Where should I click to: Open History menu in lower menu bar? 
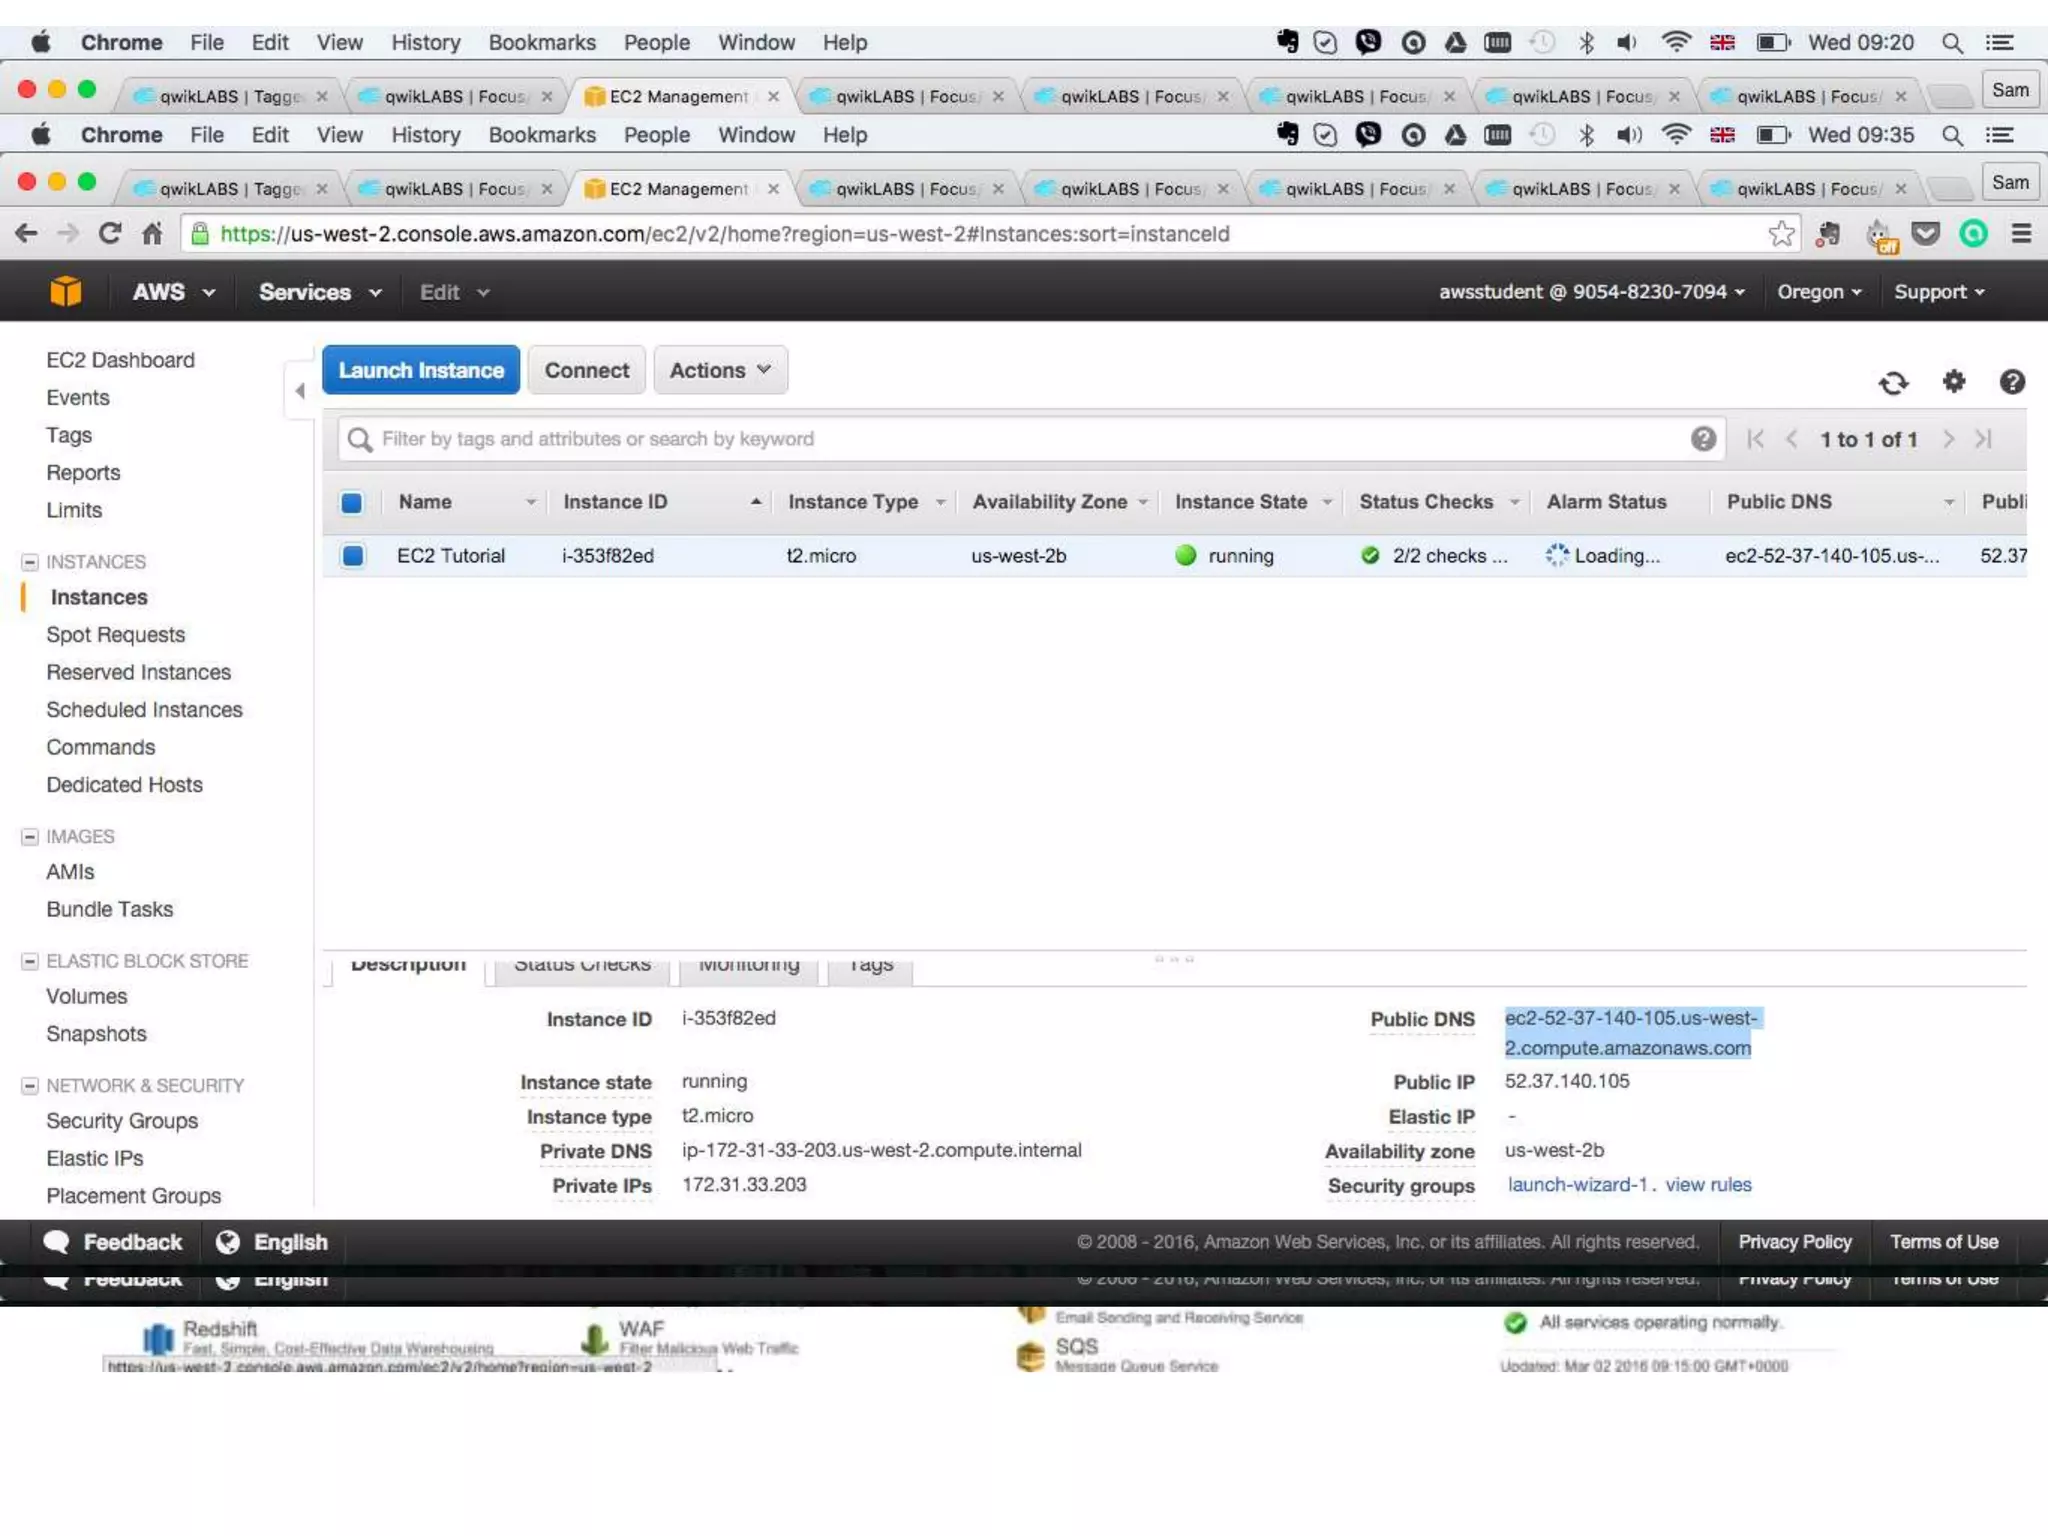(x=425, y=135)
